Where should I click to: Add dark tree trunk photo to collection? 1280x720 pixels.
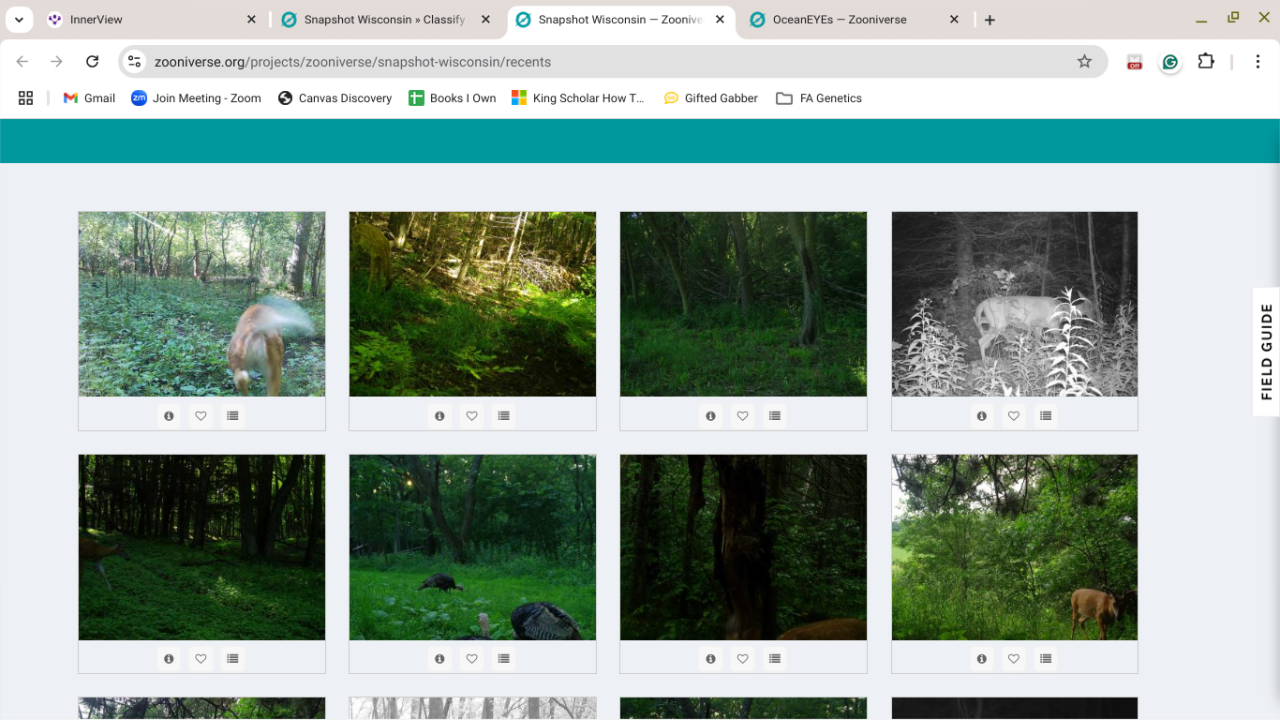coord(775,659)
